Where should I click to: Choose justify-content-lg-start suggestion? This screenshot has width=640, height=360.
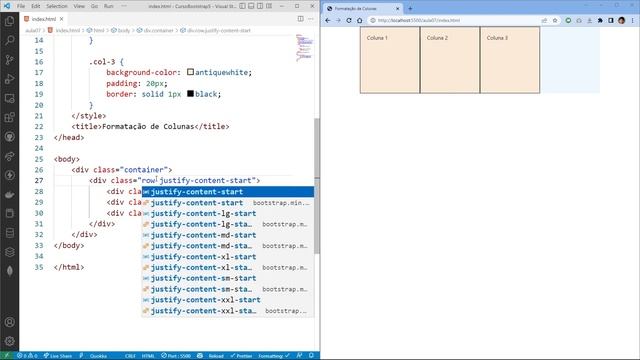pos(228,213)
